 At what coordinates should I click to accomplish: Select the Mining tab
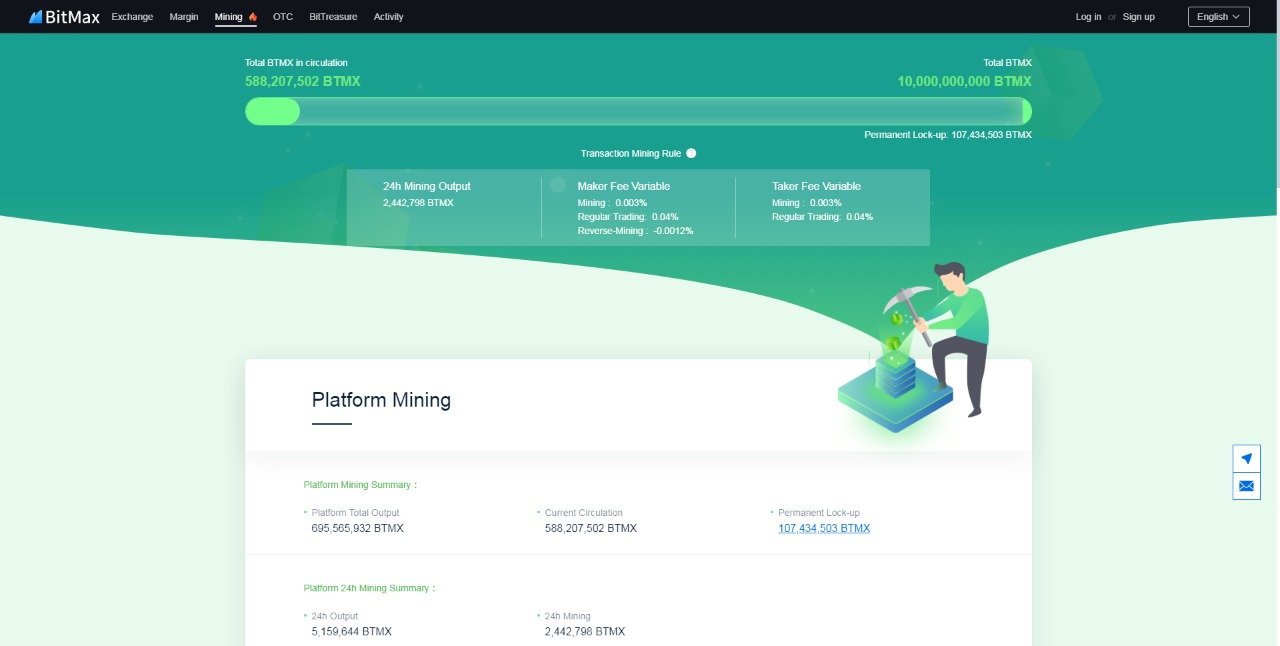tap(229, 17)
